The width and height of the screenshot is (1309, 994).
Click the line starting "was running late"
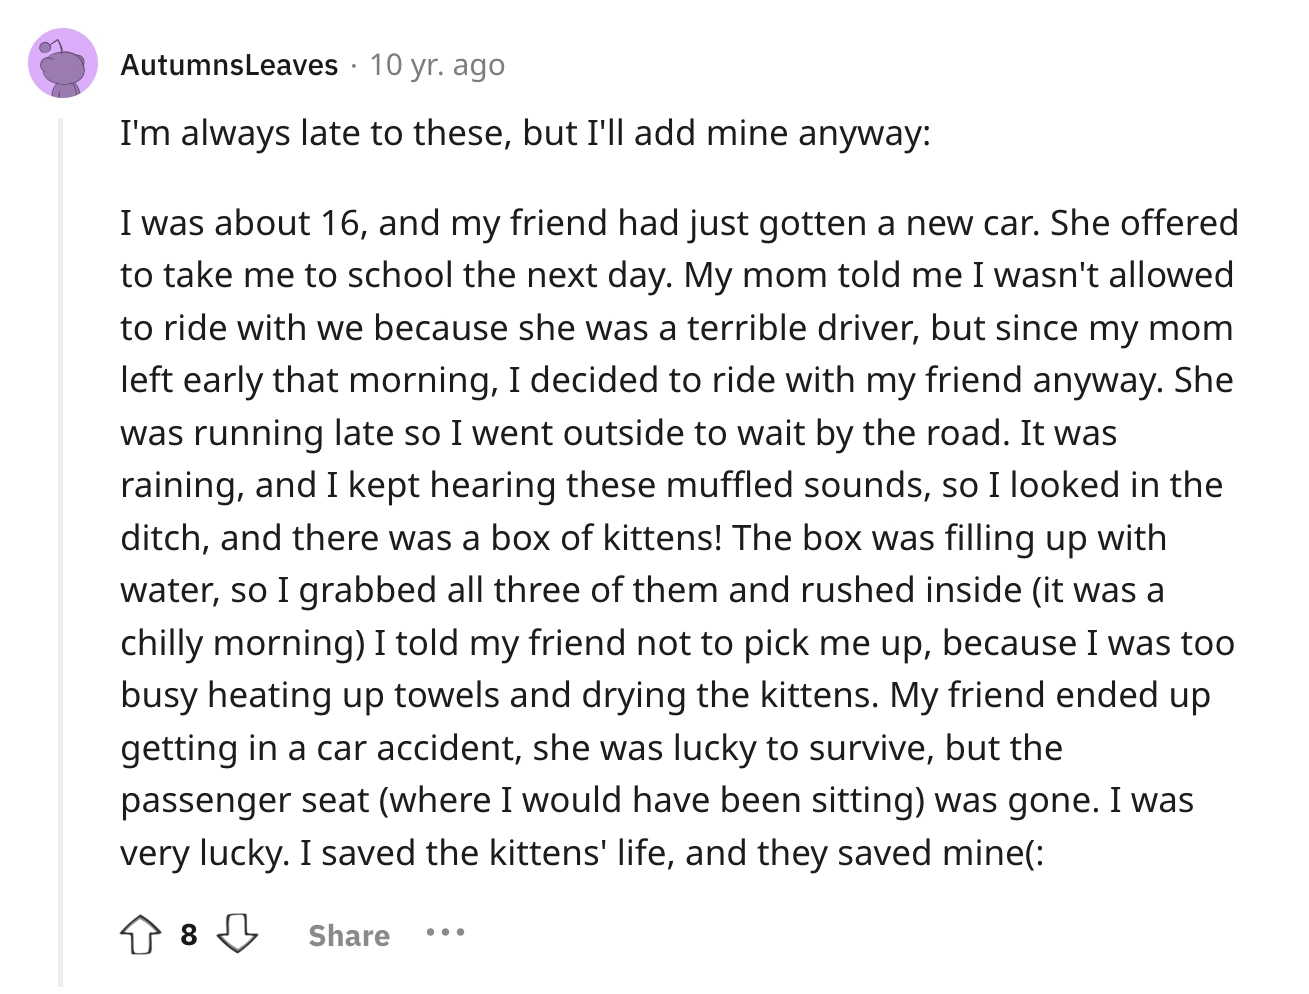click(x=618, y=433)
